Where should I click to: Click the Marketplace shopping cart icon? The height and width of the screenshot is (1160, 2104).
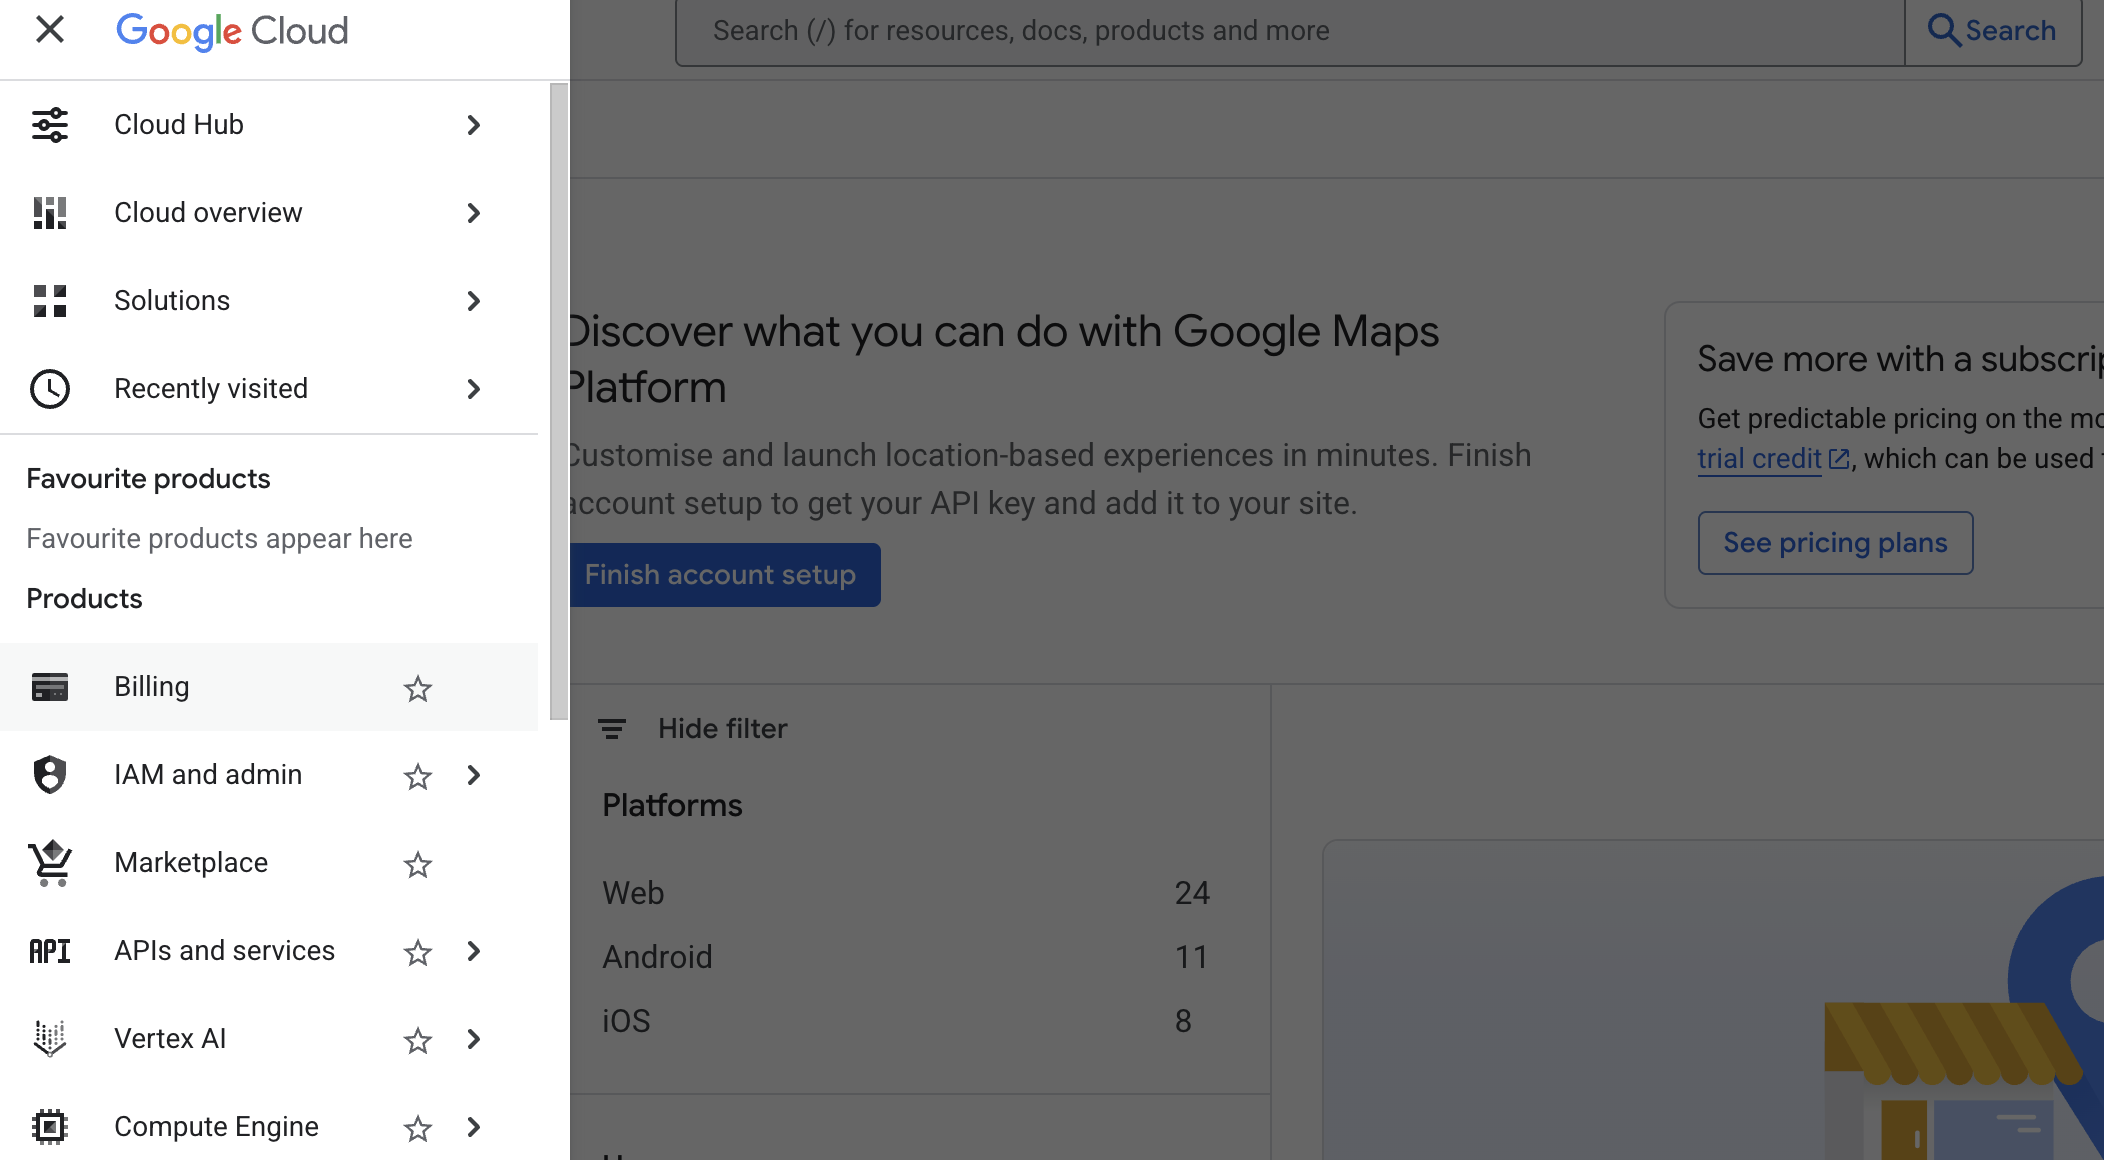click(x=50, y=863)
